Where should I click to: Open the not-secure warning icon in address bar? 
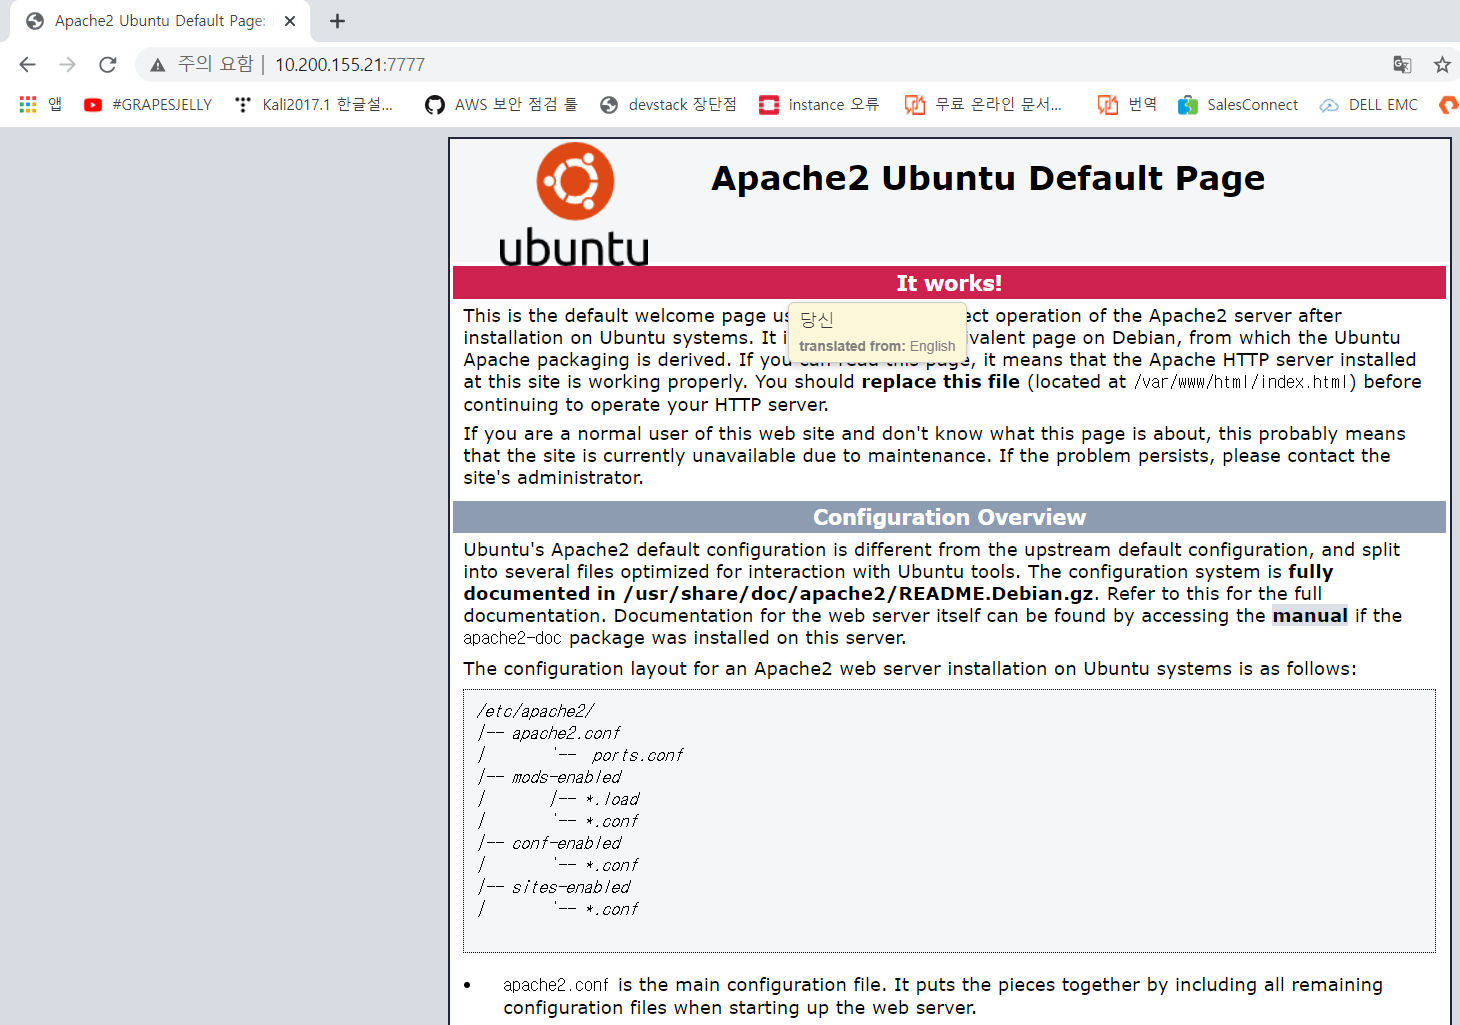157,65
